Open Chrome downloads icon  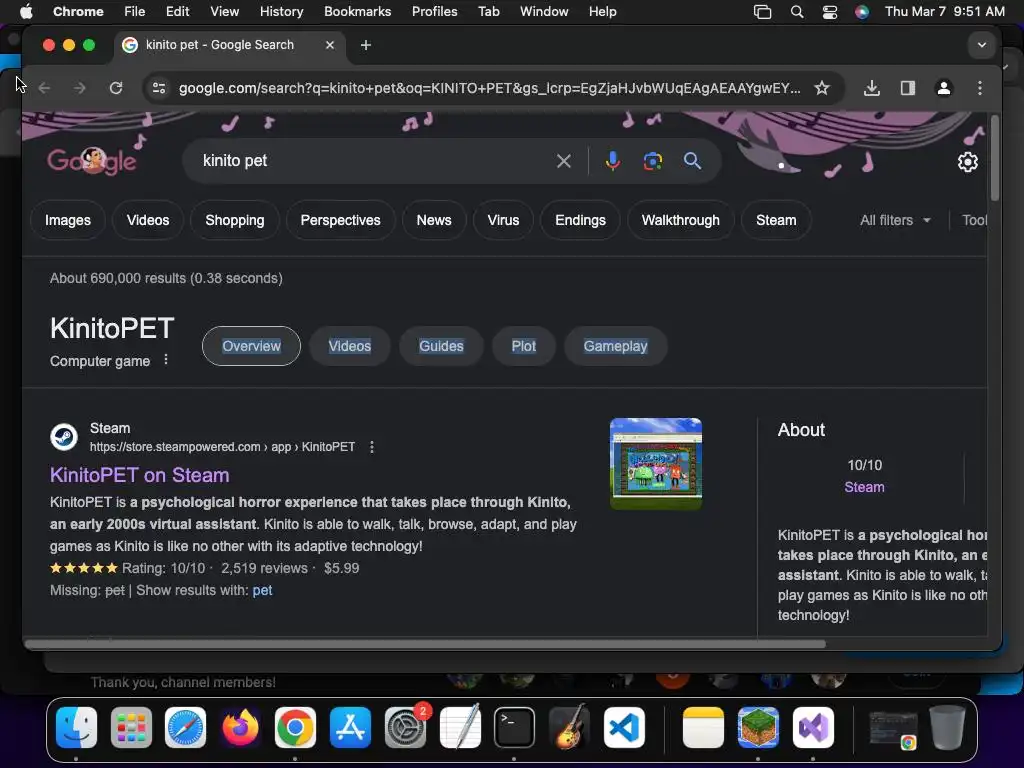point(871,88)
